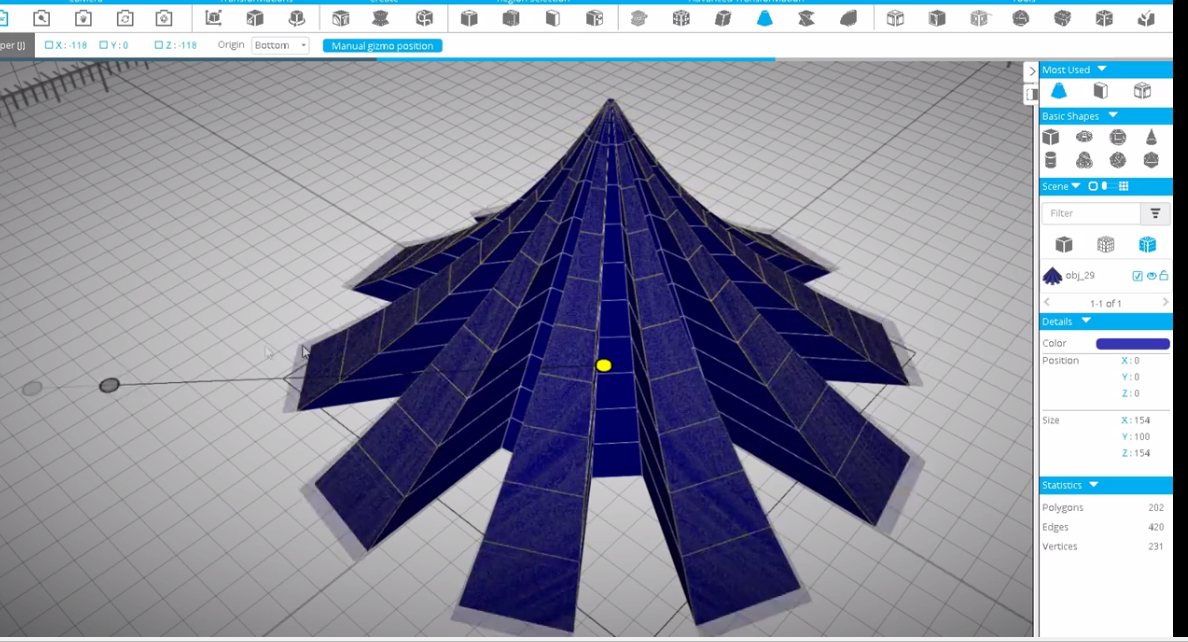Image resolution: width=1188 pixels, height=642 pixels.
Task: Switch Scene list to grid view icon
Action: click(1124, 186)
